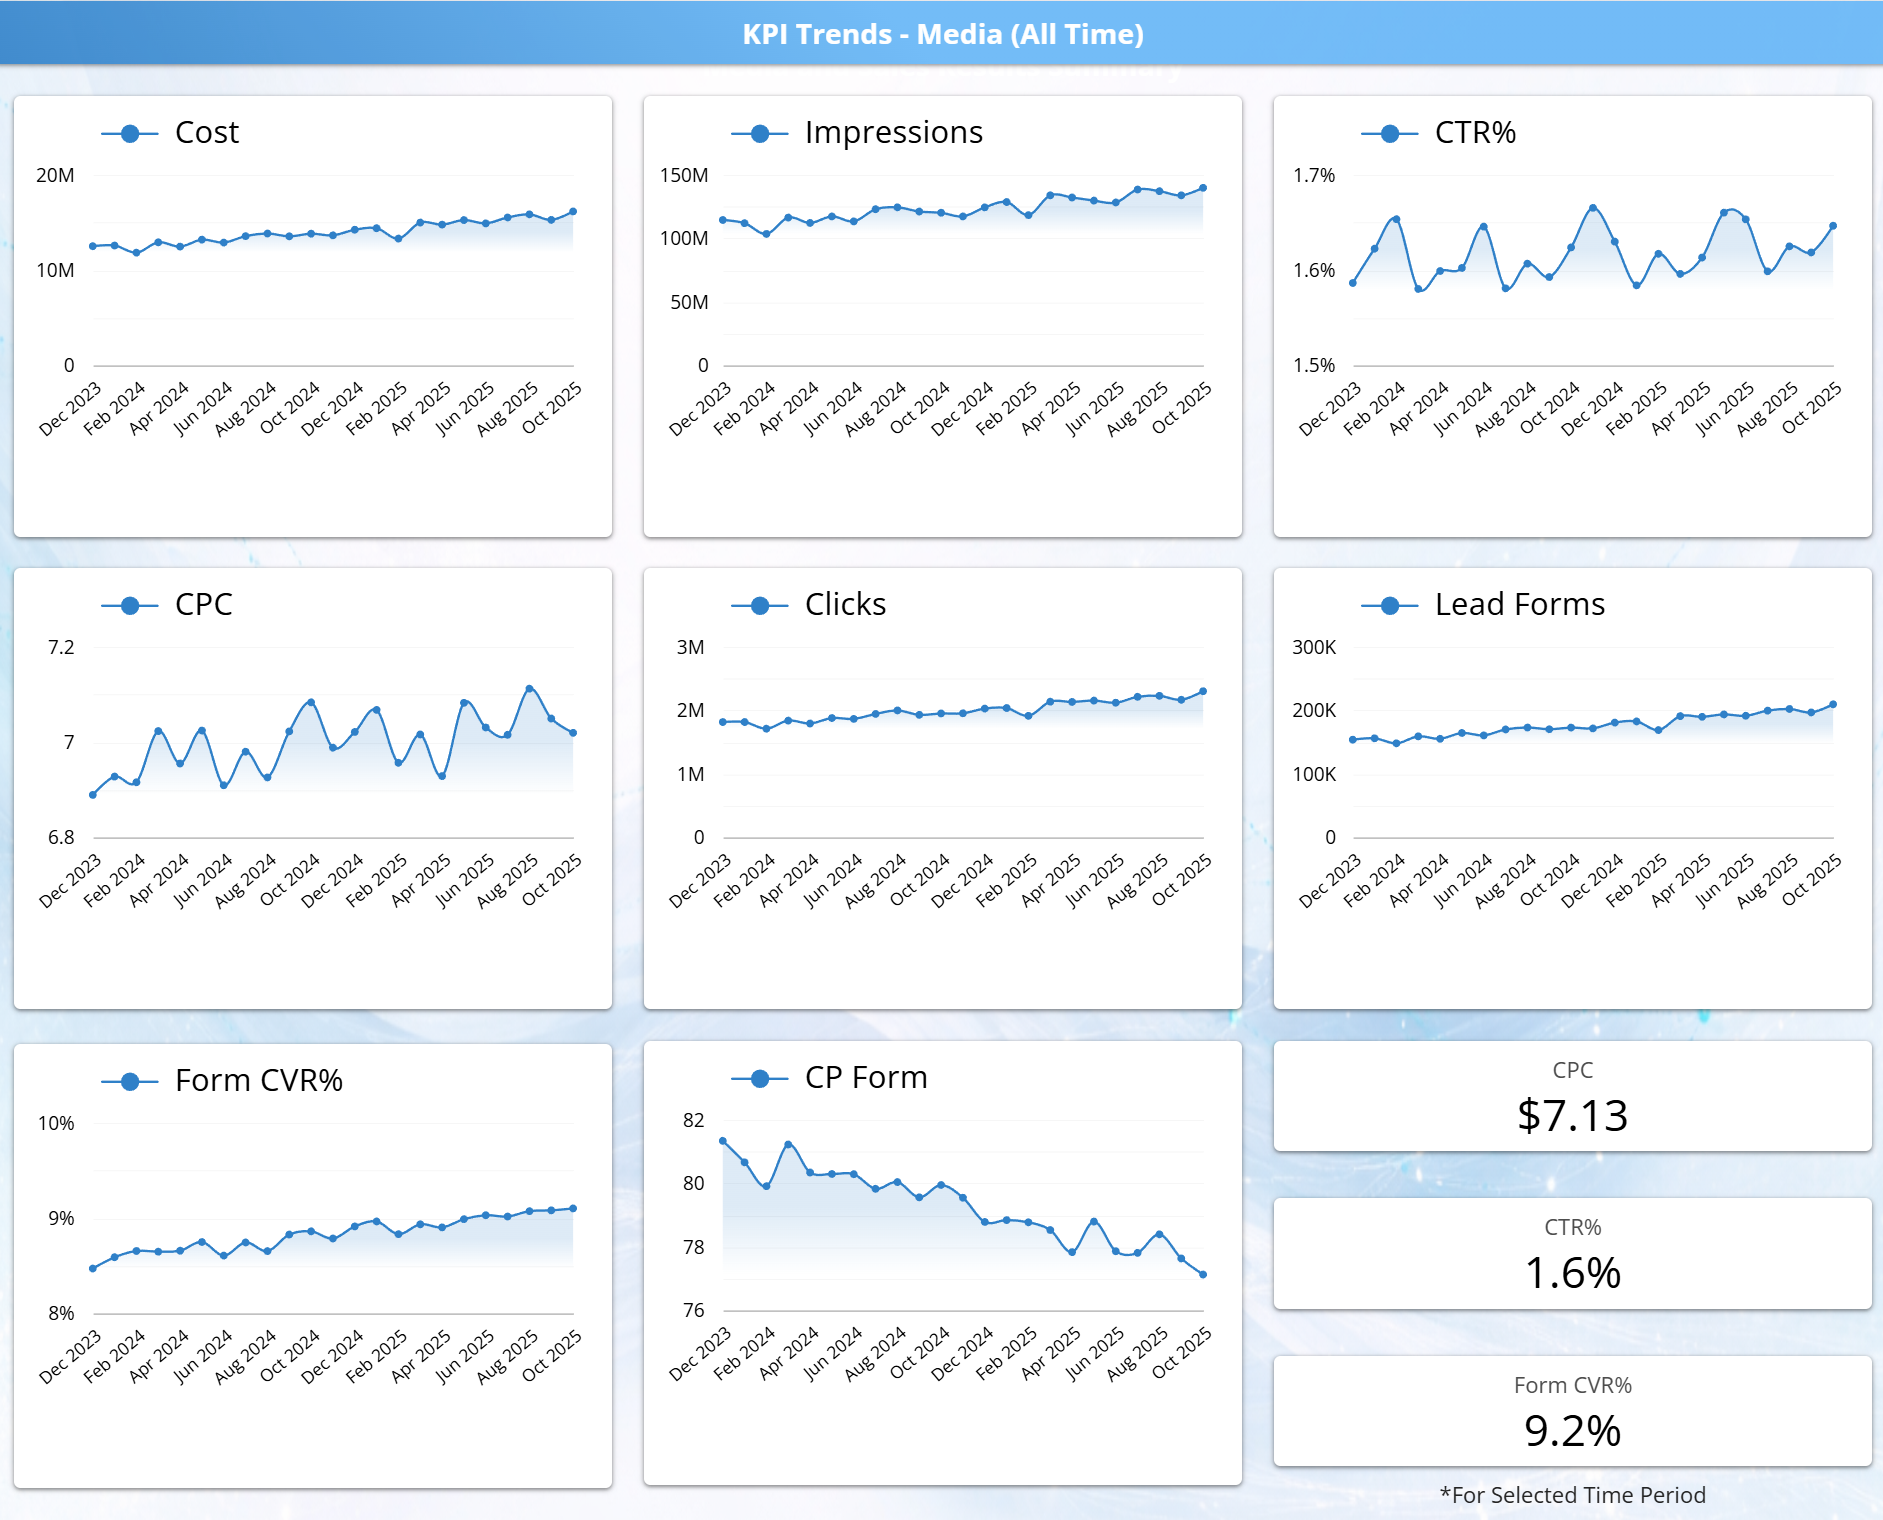
Task: Click the CP Form legend marker
Action: click(760, 1078)
